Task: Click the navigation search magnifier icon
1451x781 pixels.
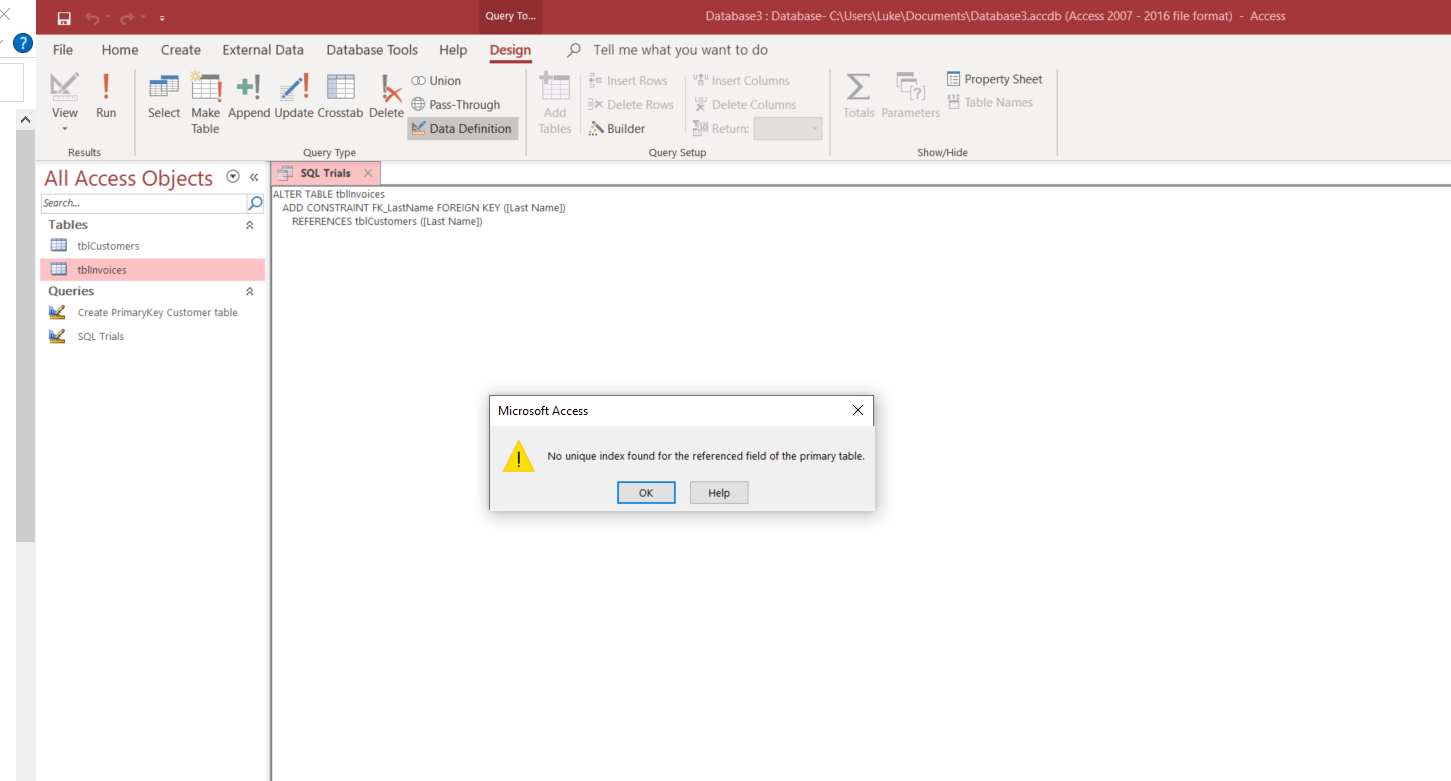Action: coord(255,203)
